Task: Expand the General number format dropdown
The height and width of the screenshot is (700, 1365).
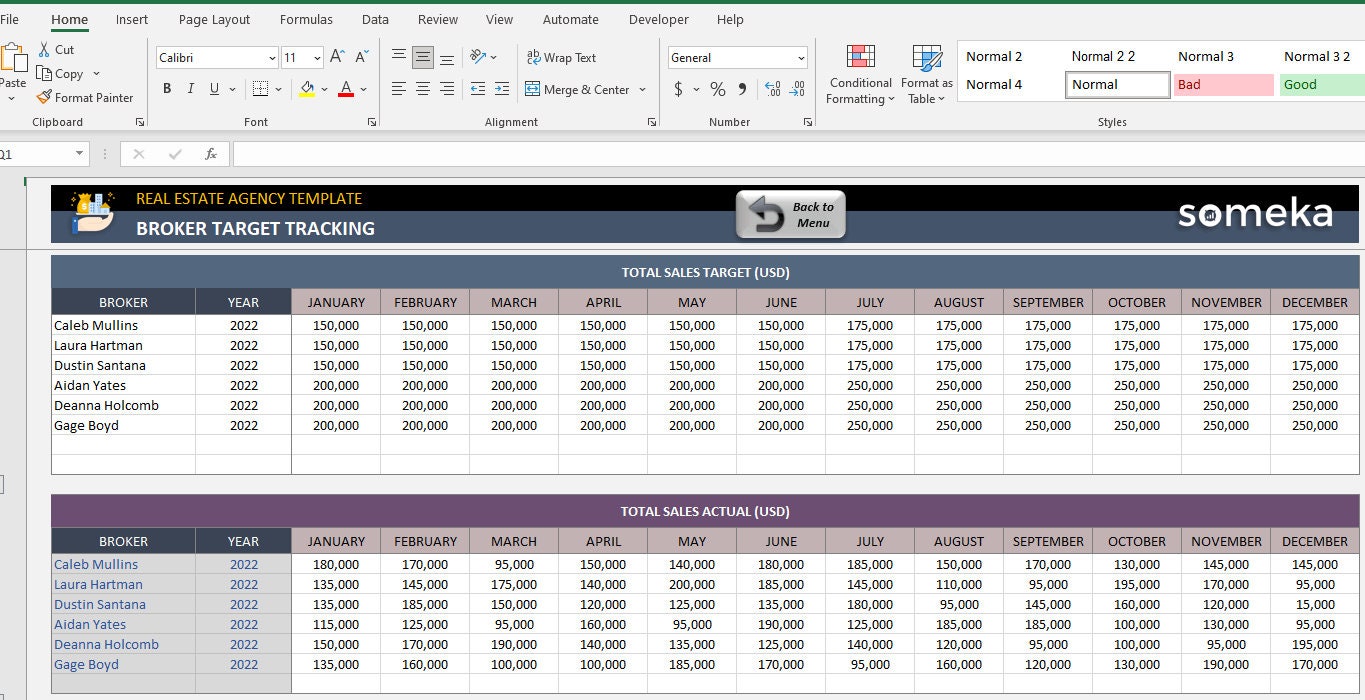Action: pos(803,57)
